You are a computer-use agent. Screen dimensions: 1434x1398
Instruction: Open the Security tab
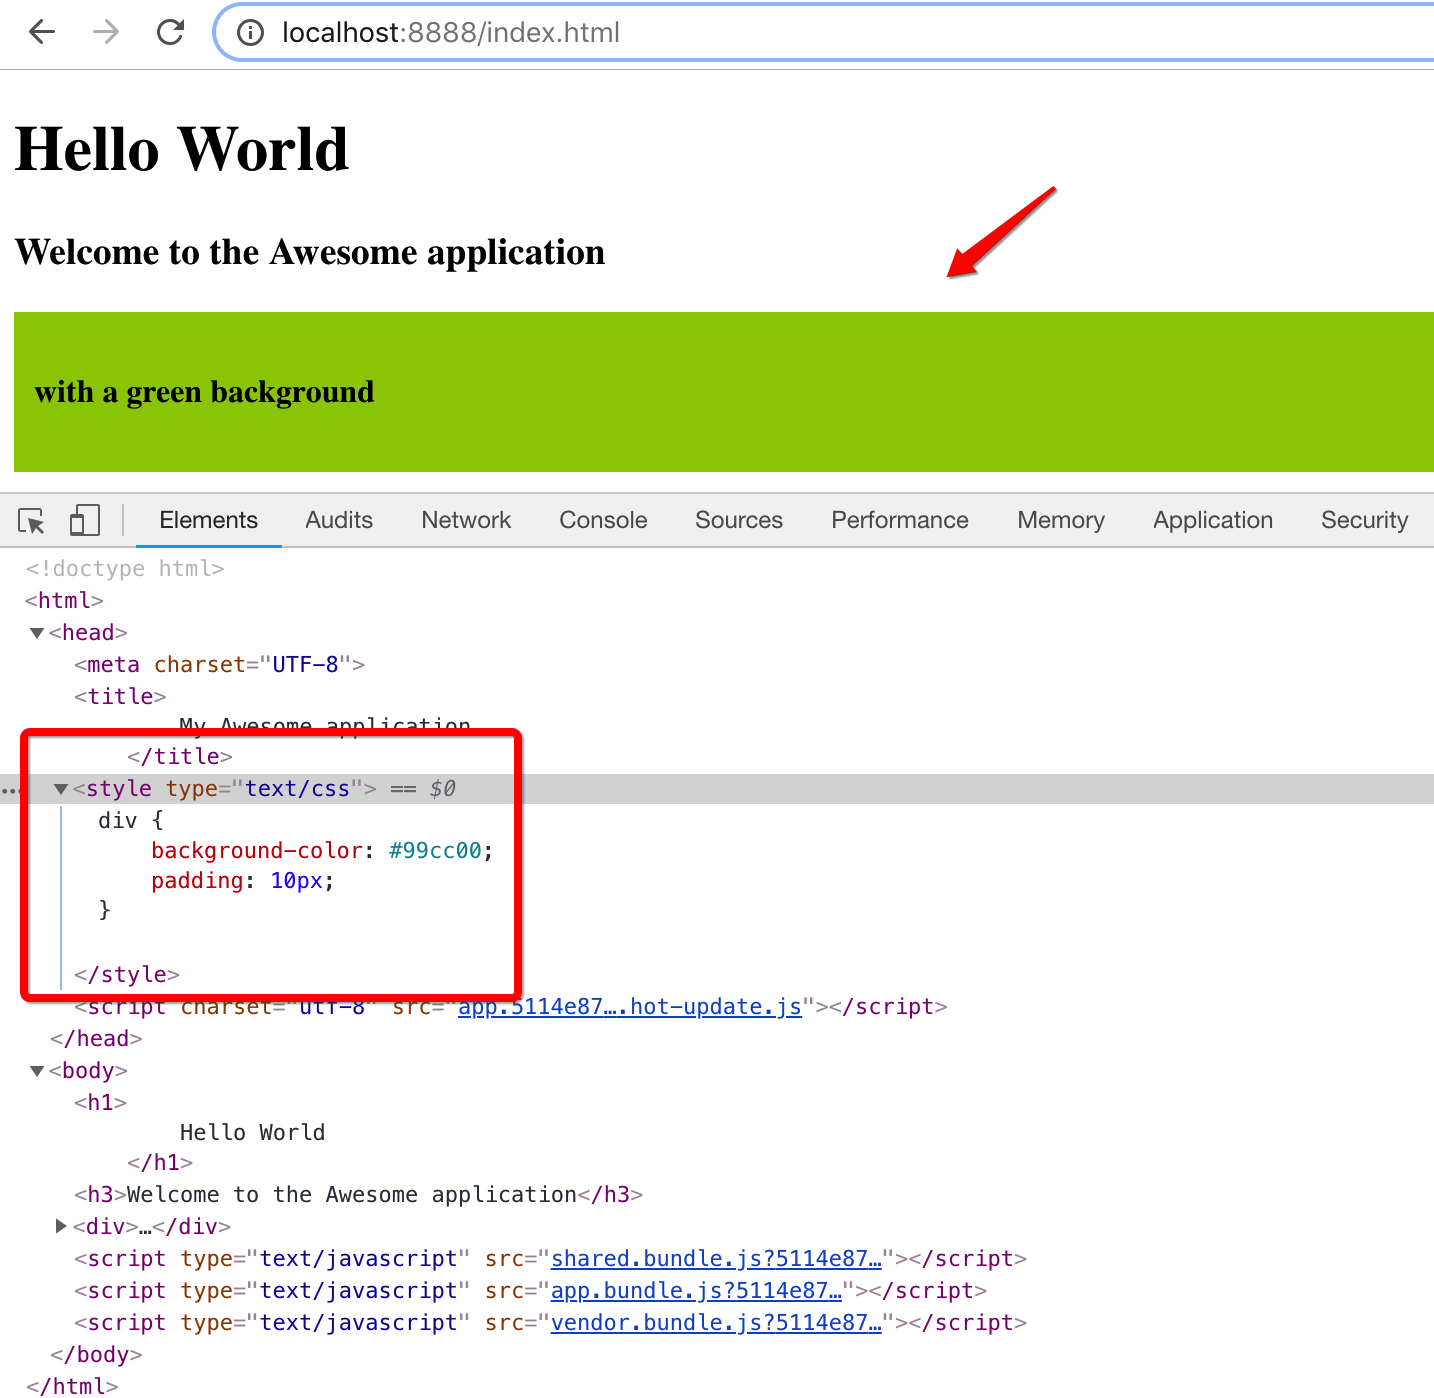click(x=1364, y=520)
